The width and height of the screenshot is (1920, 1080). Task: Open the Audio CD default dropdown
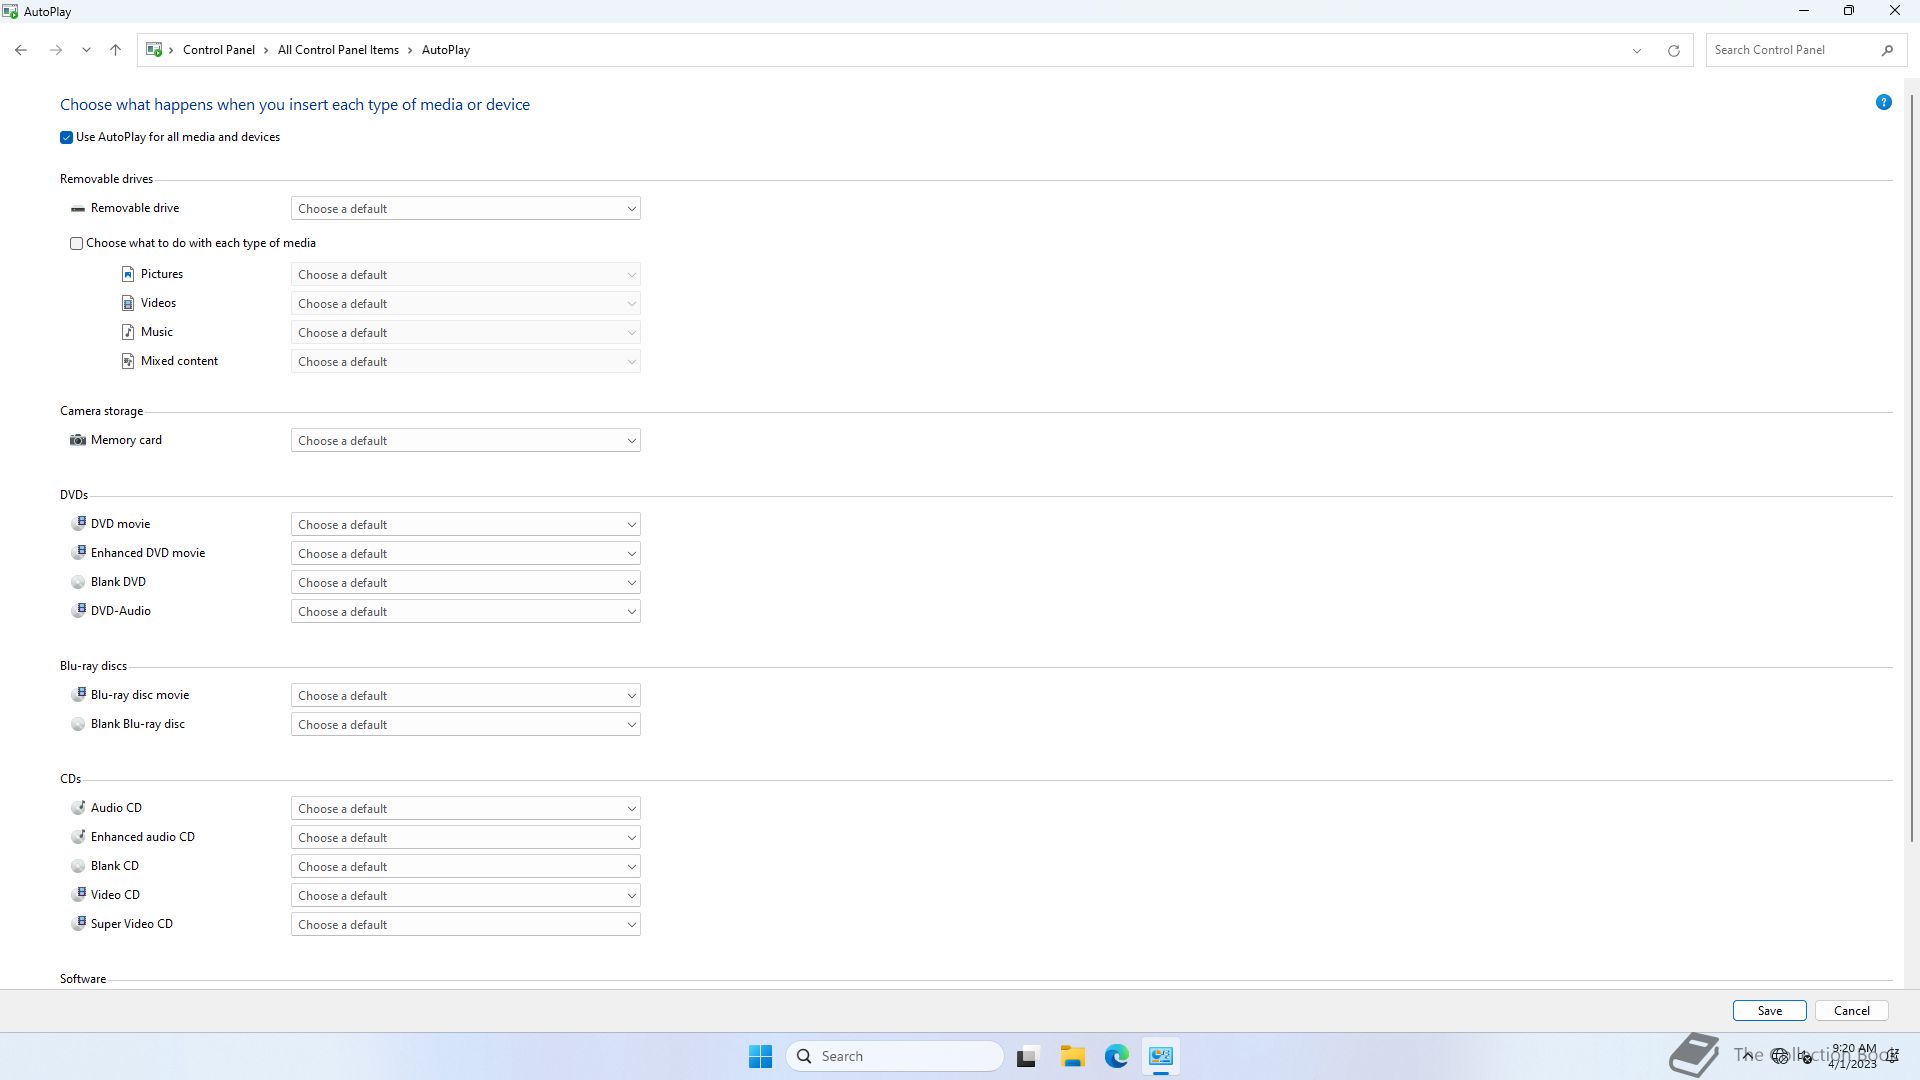tap(465, 808)
